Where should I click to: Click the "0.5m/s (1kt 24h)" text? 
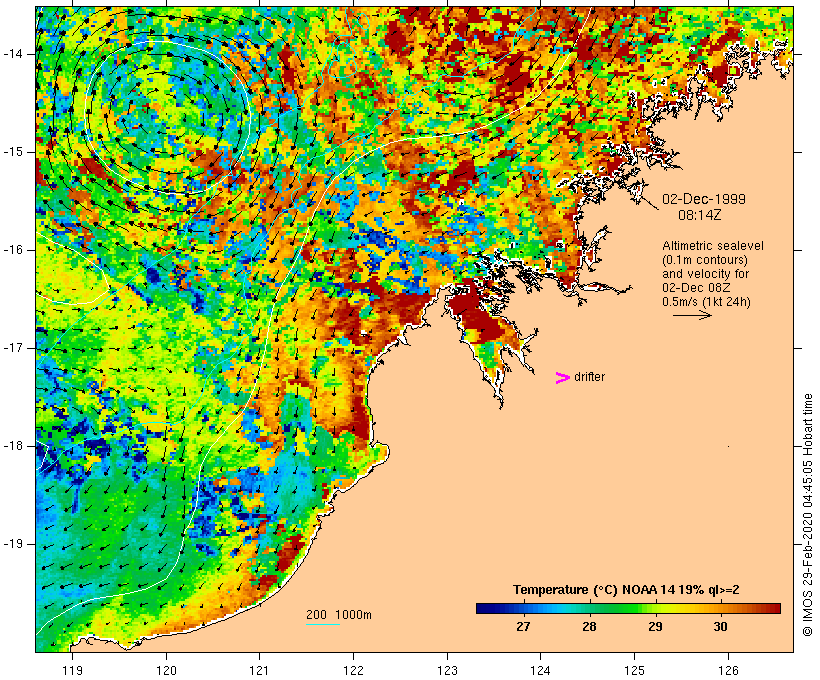[706, 302]
